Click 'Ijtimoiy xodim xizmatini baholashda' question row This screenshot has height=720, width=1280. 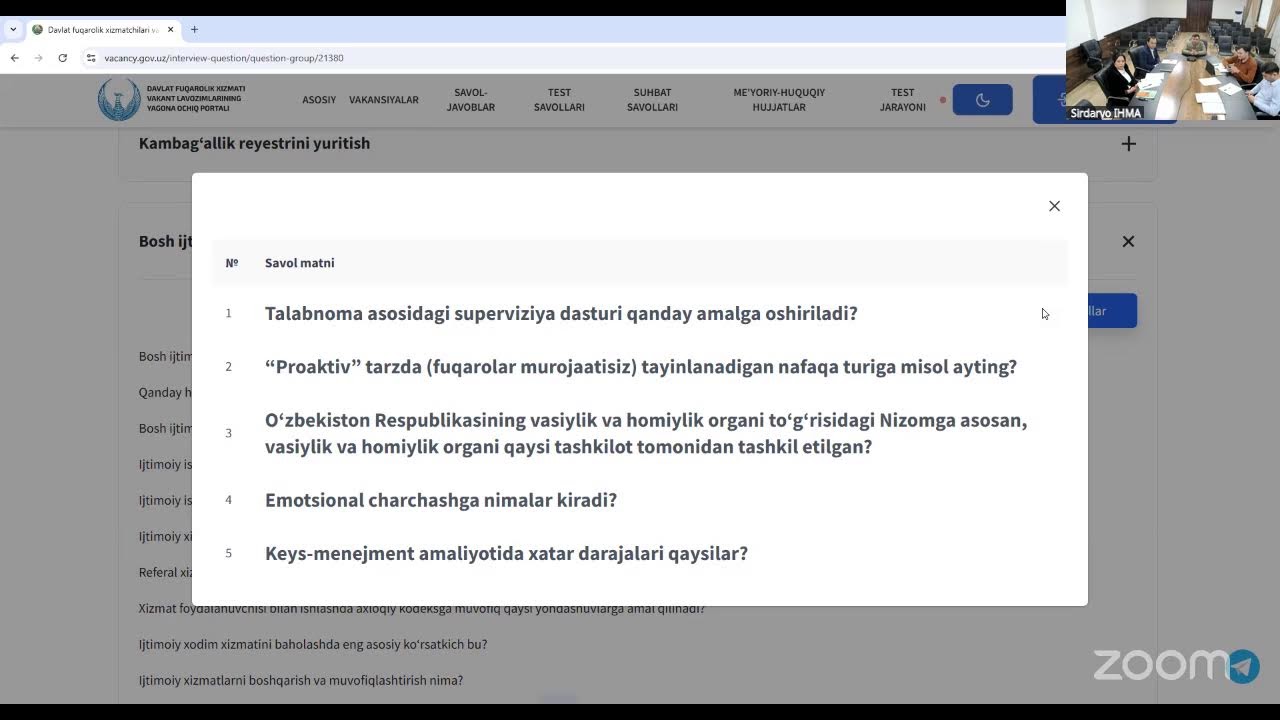coord(313,644)
